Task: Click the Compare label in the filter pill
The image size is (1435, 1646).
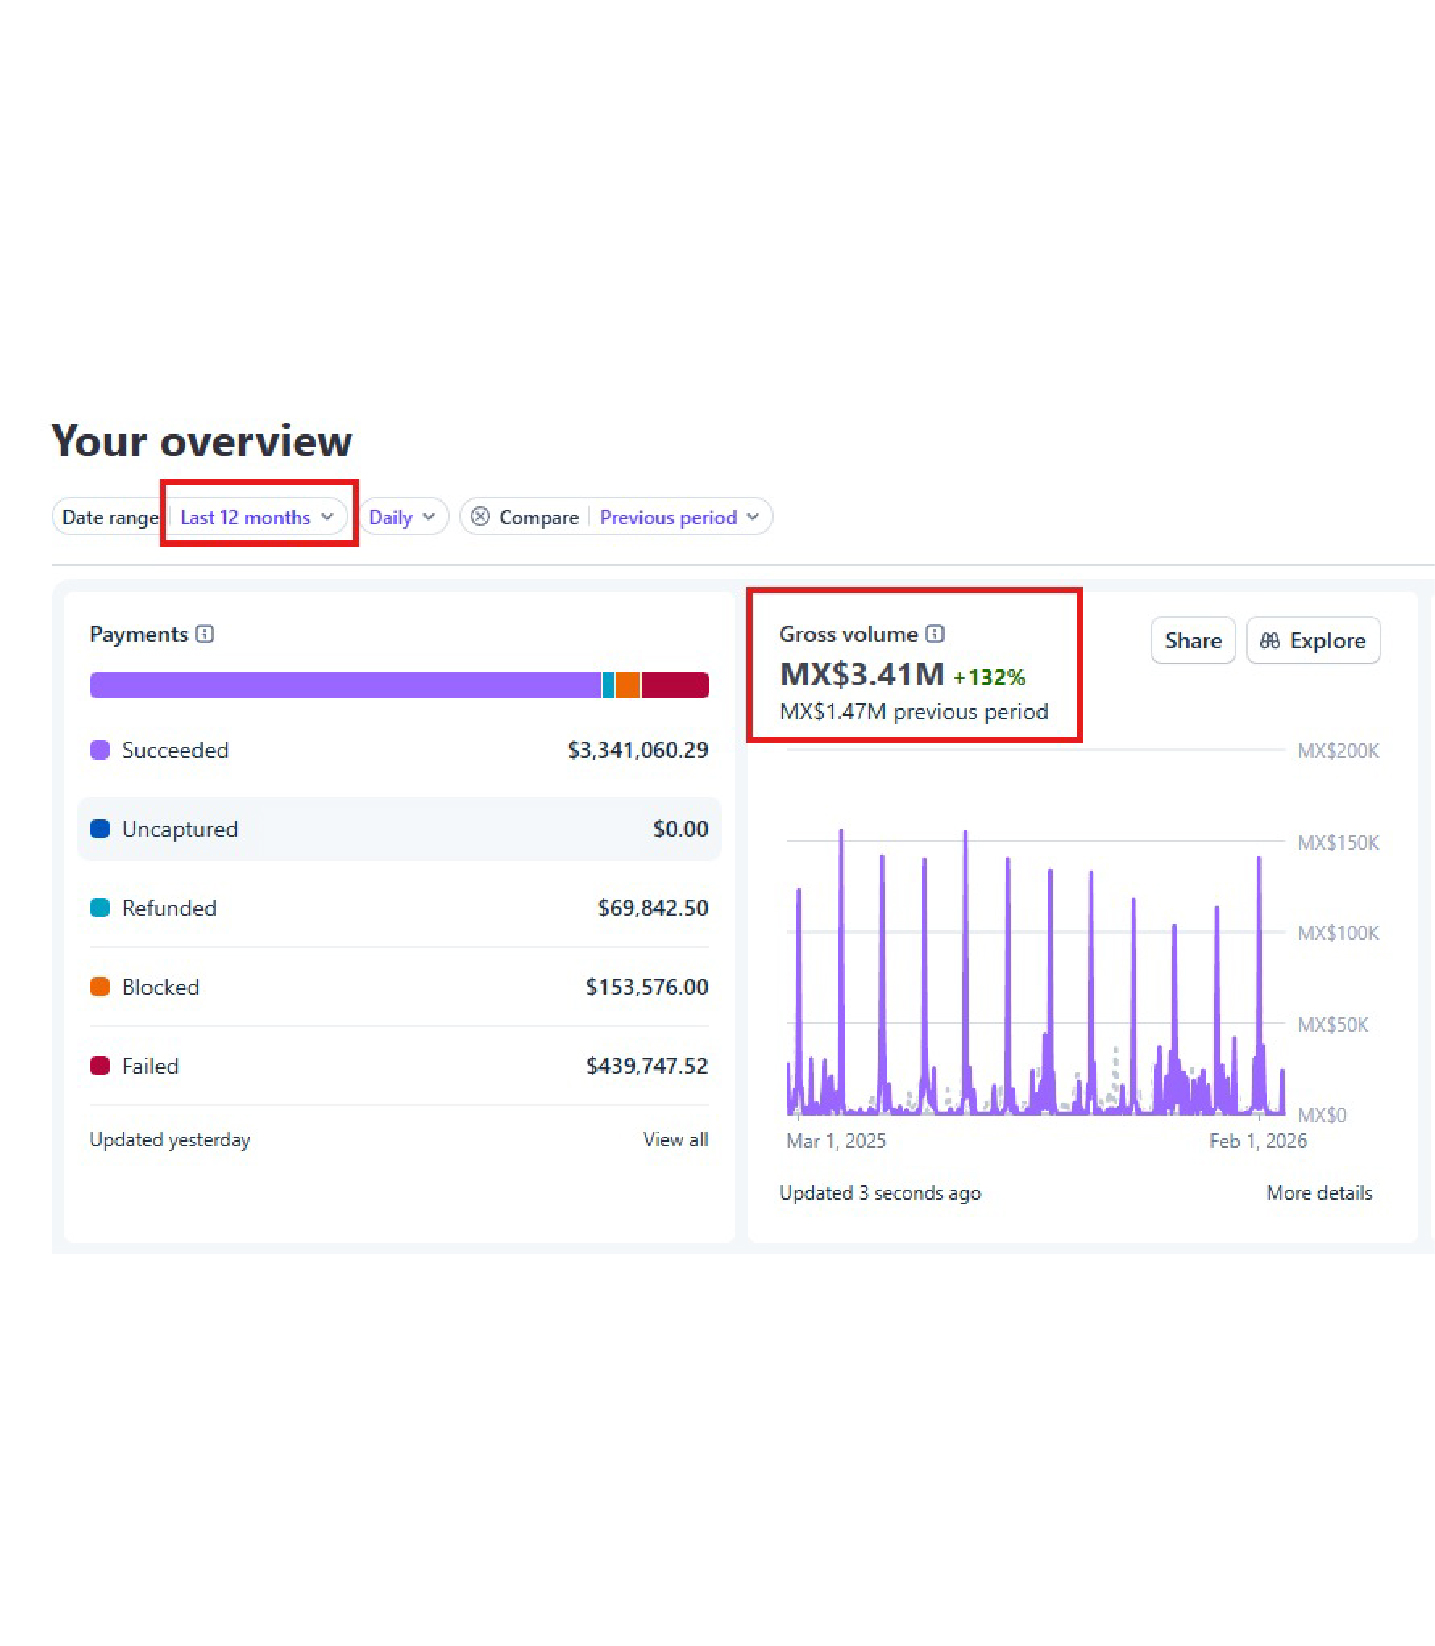Action: 539,517
